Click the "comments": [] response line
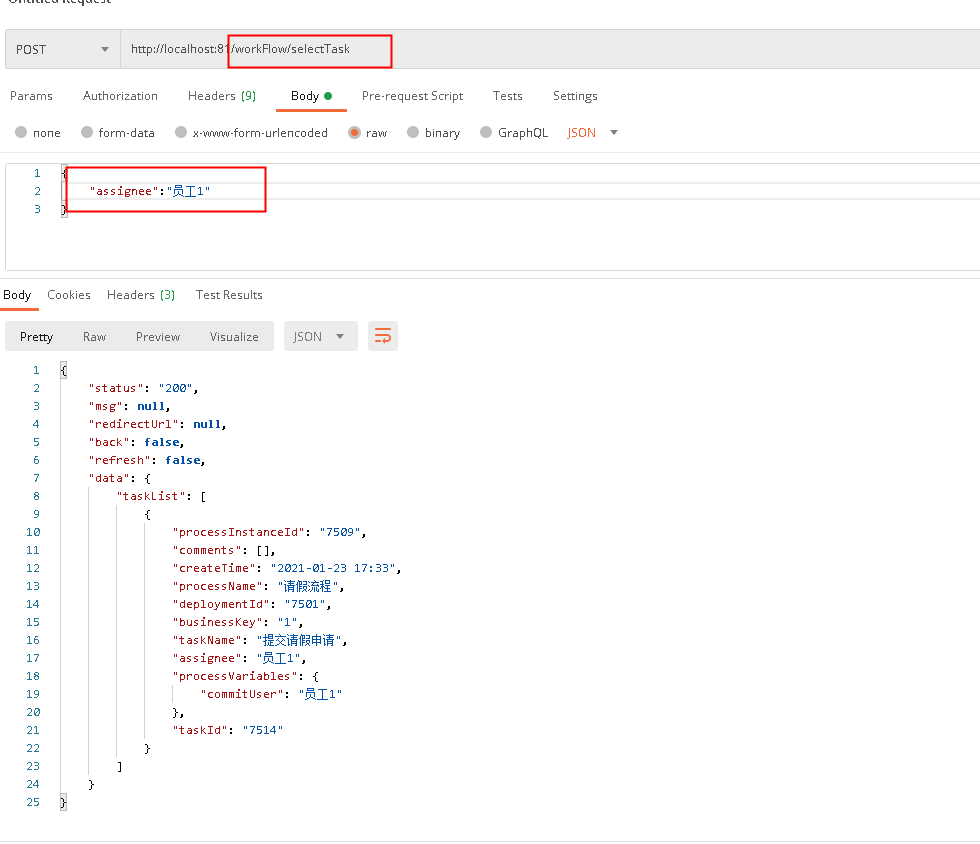 (224, 550)
